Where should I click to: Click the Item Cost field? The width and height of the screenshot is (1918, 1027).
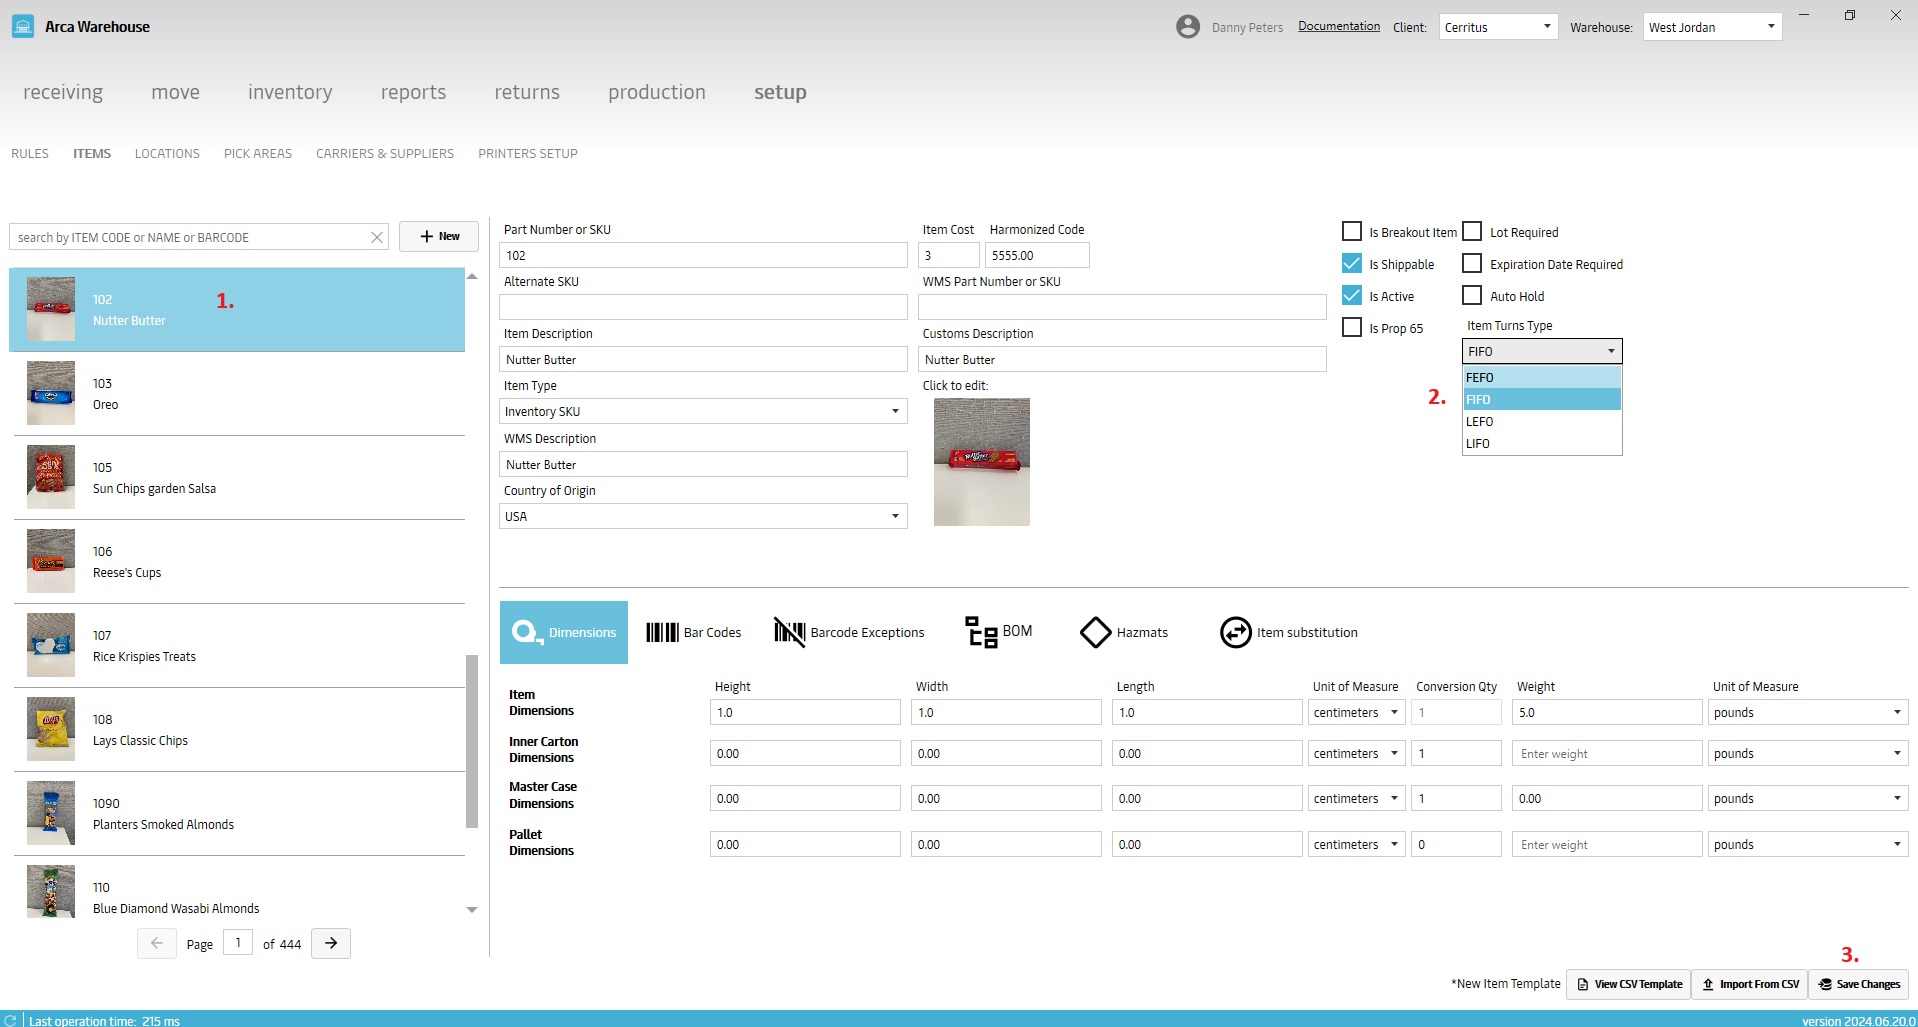pos(948,255)
